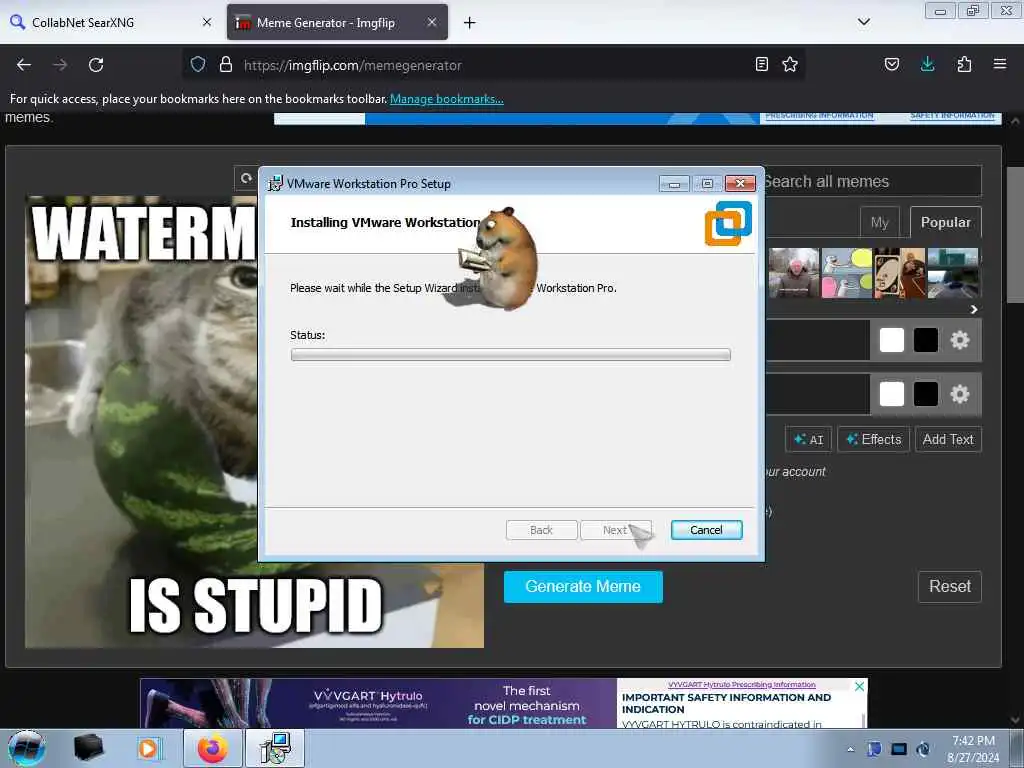Open VMware installer taskbar item
Image resolution: width=1024 pixels, height=768 pixels.
click(x=275, y=748)
